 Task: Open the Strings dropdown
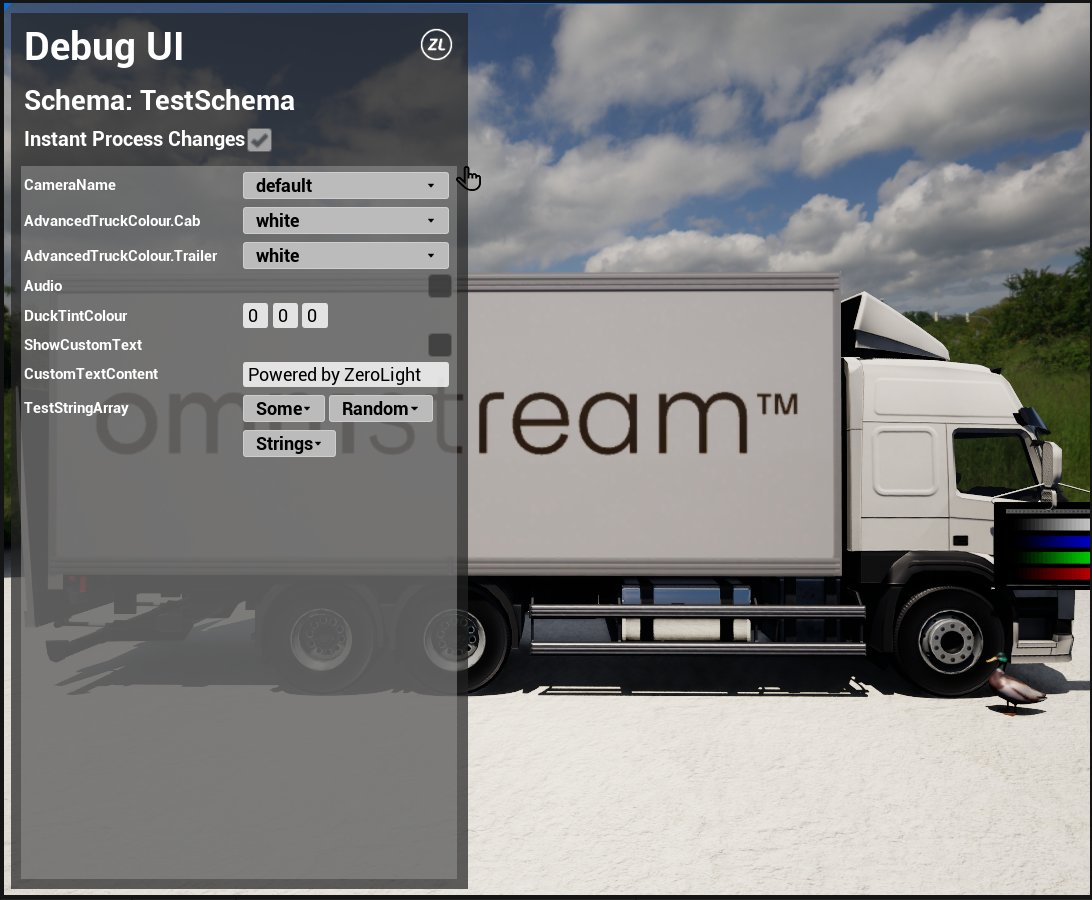289,443
